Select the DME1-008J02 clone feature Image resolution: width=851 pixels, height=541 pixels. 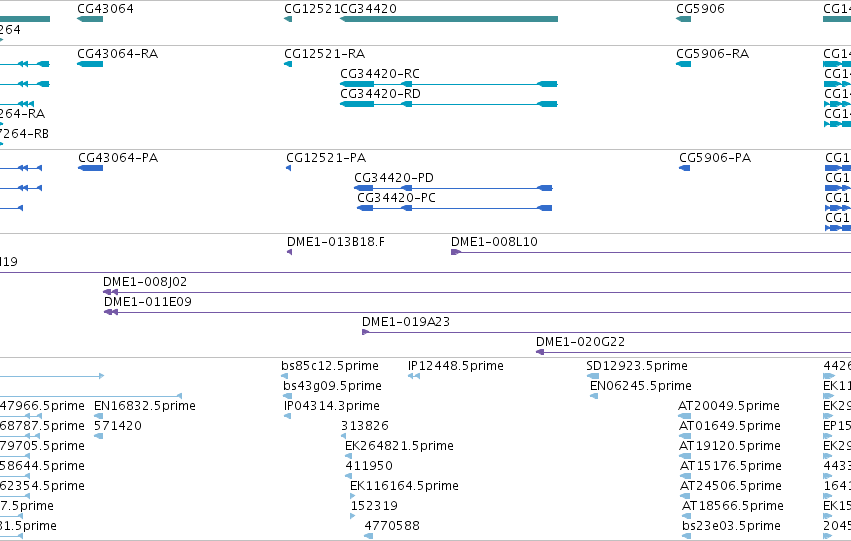(x=477, y=292)
